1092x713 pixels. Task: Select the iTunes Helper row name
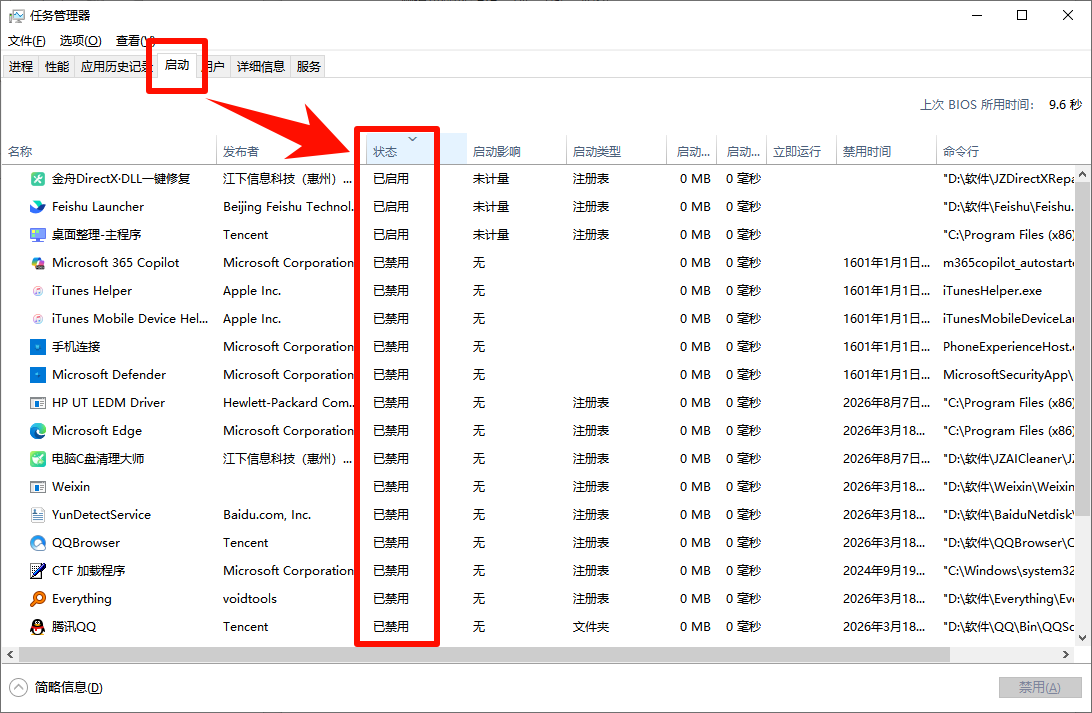pyautogui.click(x=92, y=291)
